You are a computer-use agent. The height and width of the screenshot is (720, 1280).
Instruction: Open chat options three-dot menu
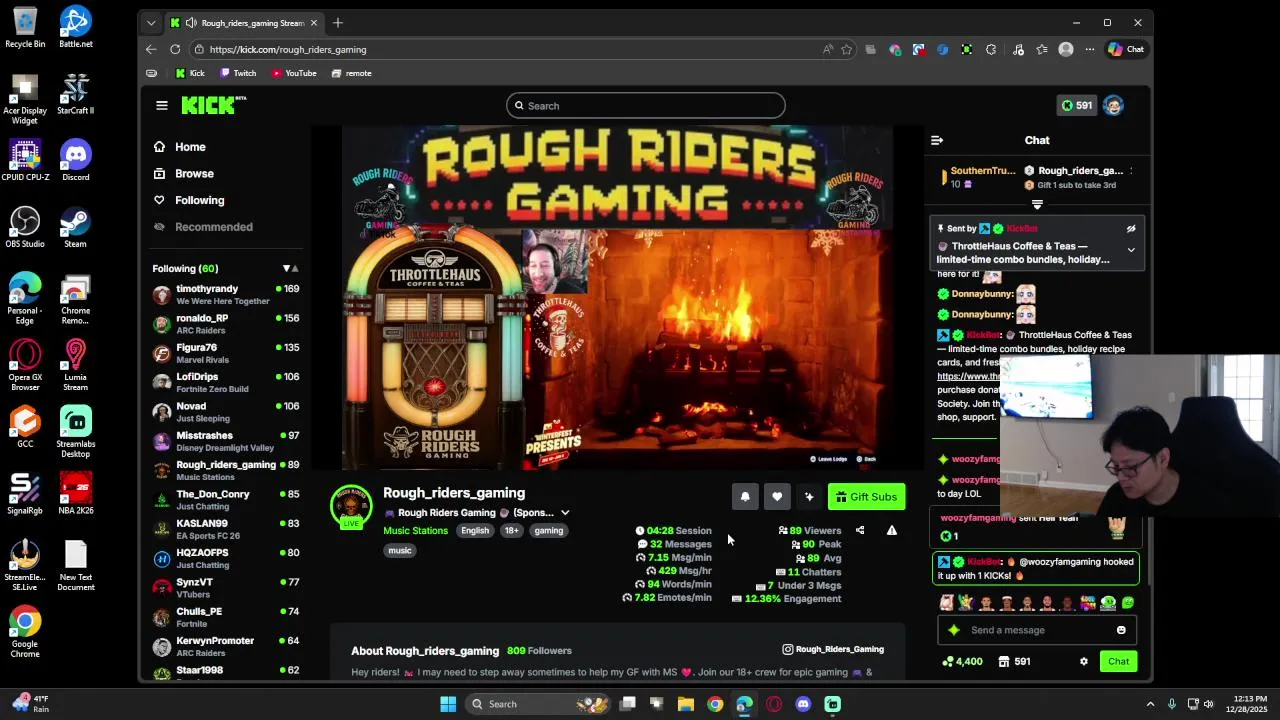[x=1131, y=171]
